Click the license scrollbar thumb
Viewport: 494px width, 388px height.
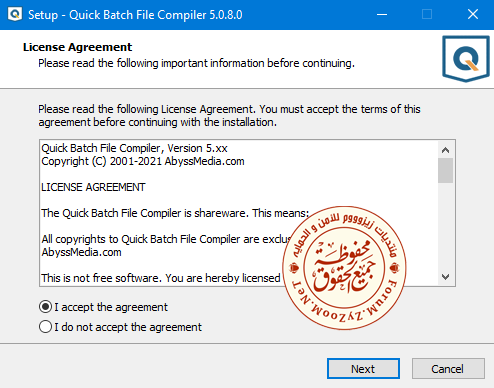pos(445,170)
